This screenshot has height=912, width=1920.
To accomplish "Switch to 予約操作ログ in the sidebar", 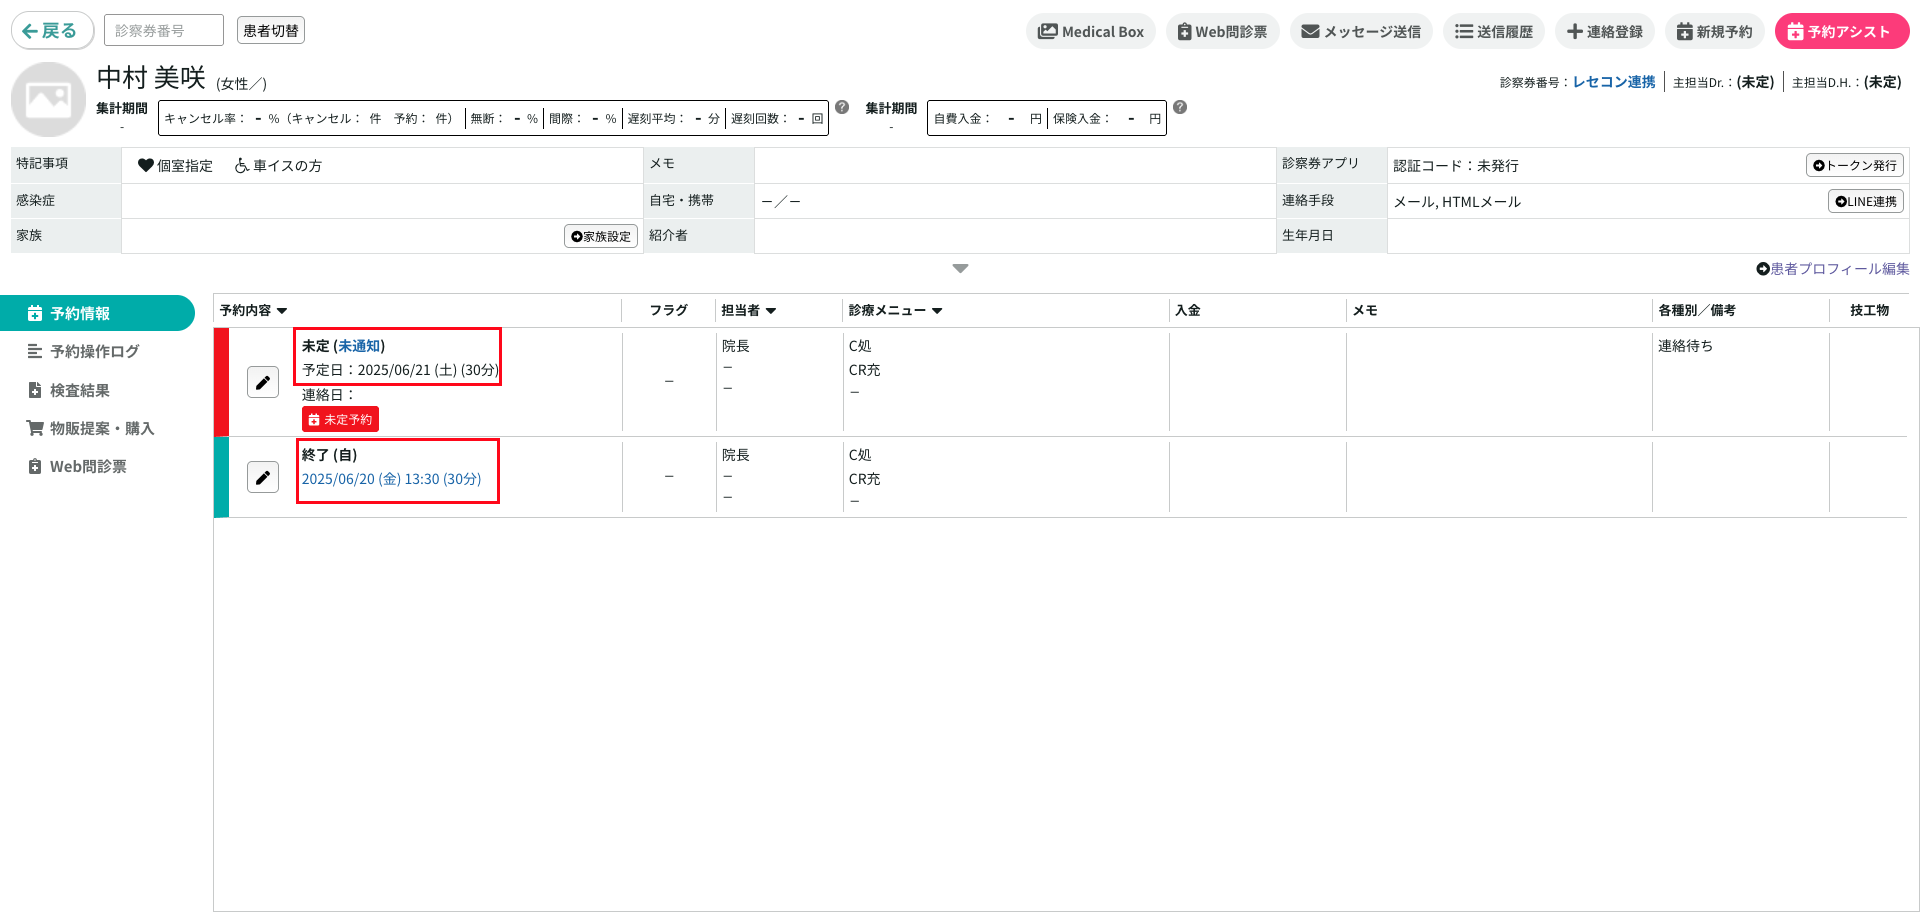I will click(94, 351).
